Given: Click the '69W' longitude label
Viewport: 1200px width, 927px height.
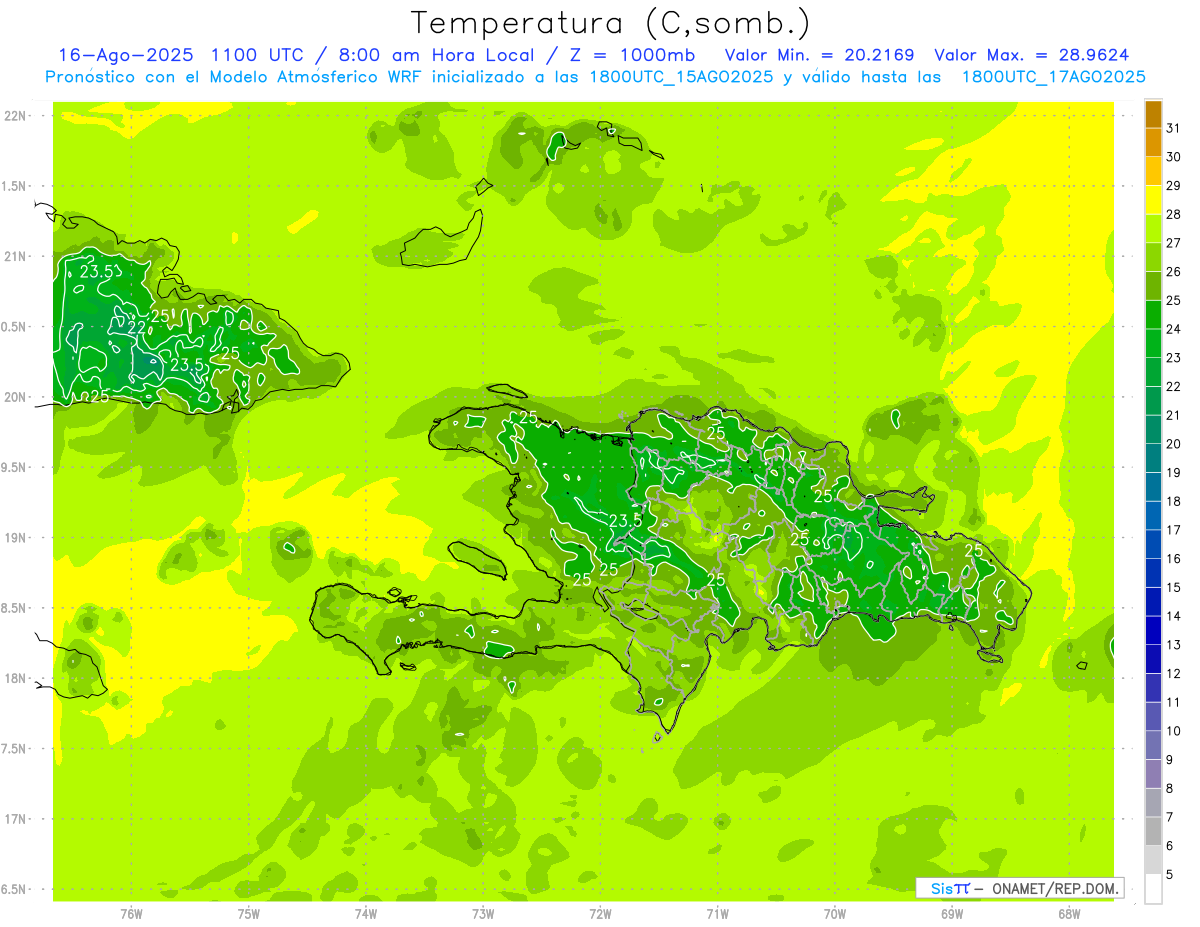Looking at the screenshot, I should click(952, 914).
